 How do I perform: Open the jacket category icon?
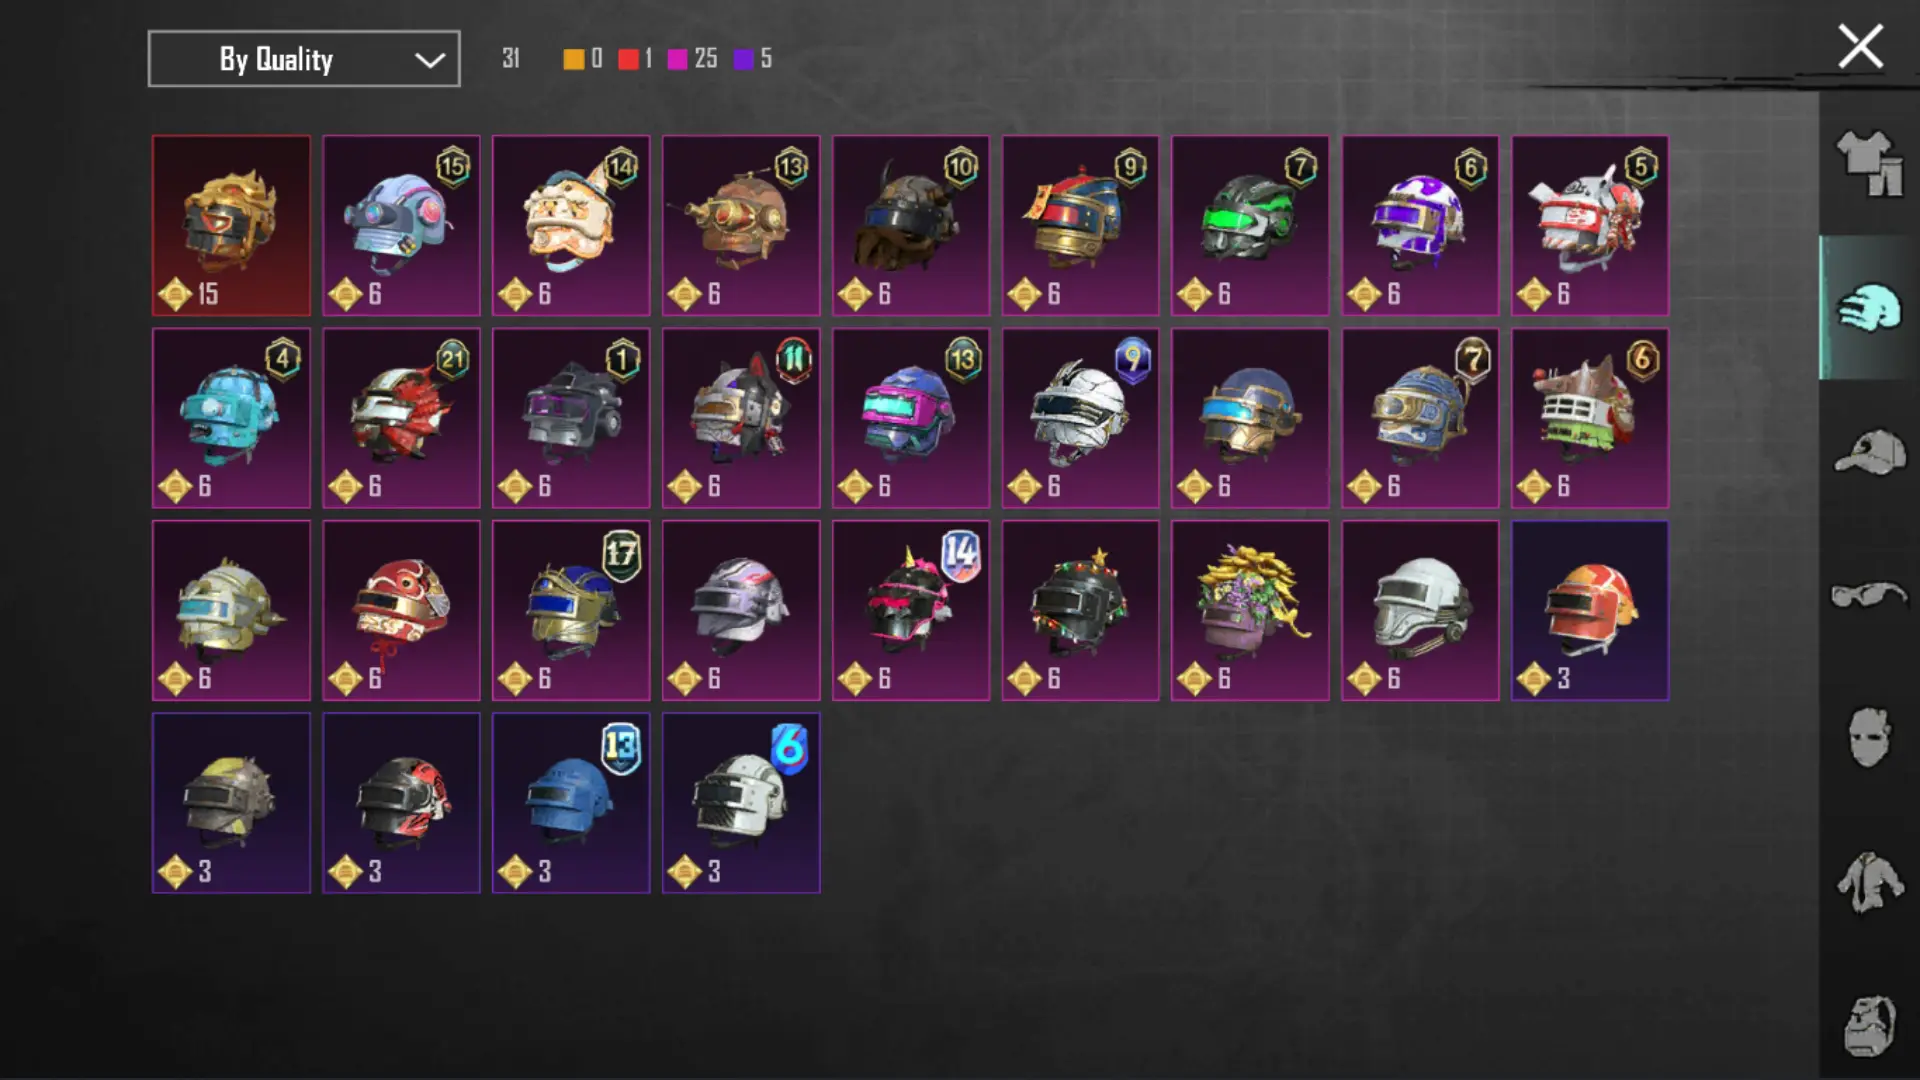click(1868, 882)
